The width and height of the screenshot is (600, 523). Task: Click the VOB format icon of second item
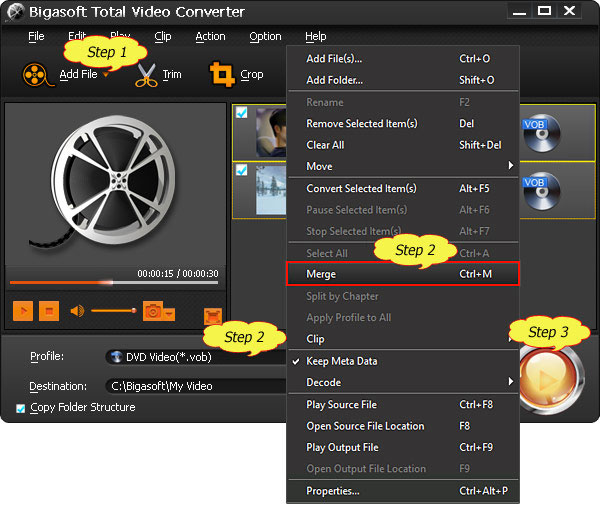541,191
